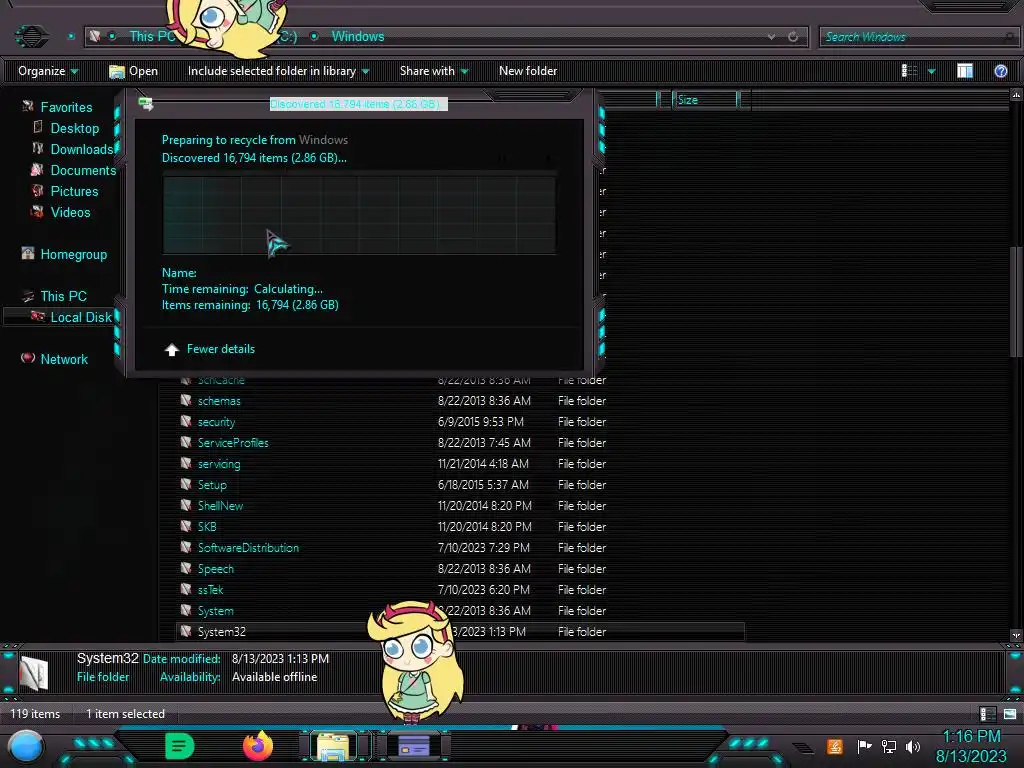The image size is (1024, 768).
Task: Select the SoftwareDistribution folder
Action: point(248,547)
